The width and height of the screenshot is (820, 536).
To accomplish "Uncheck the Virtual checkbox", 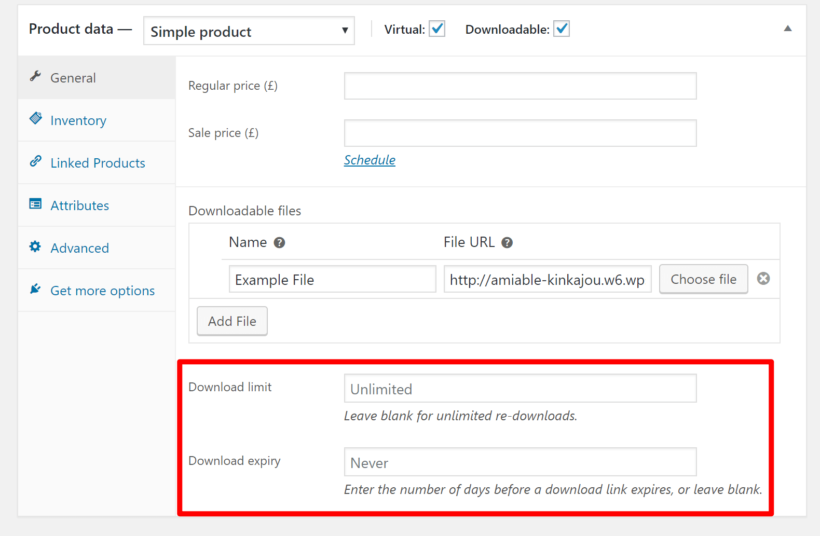I will click(437, 29).
